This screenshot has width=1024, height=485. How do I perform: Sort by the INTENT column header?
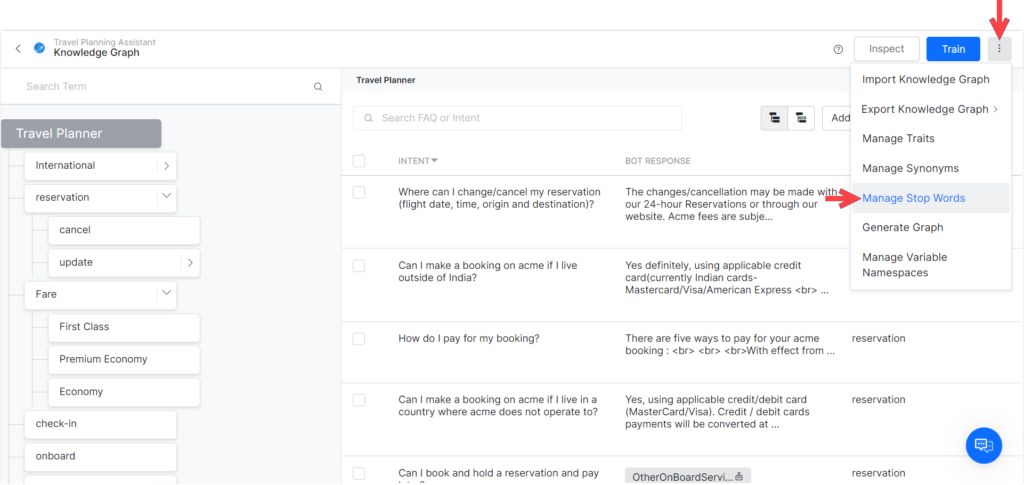417,161
